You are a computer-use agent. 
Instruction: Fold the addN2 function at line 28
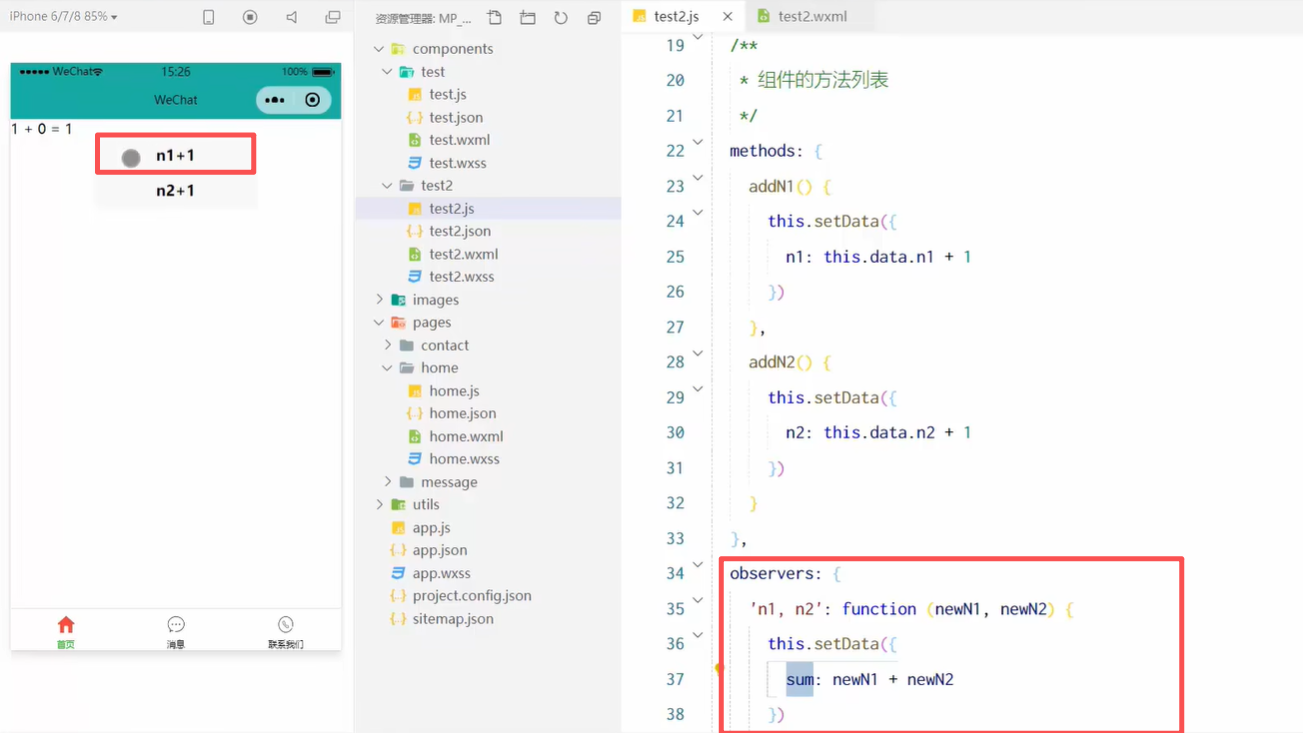click(698, 353)
